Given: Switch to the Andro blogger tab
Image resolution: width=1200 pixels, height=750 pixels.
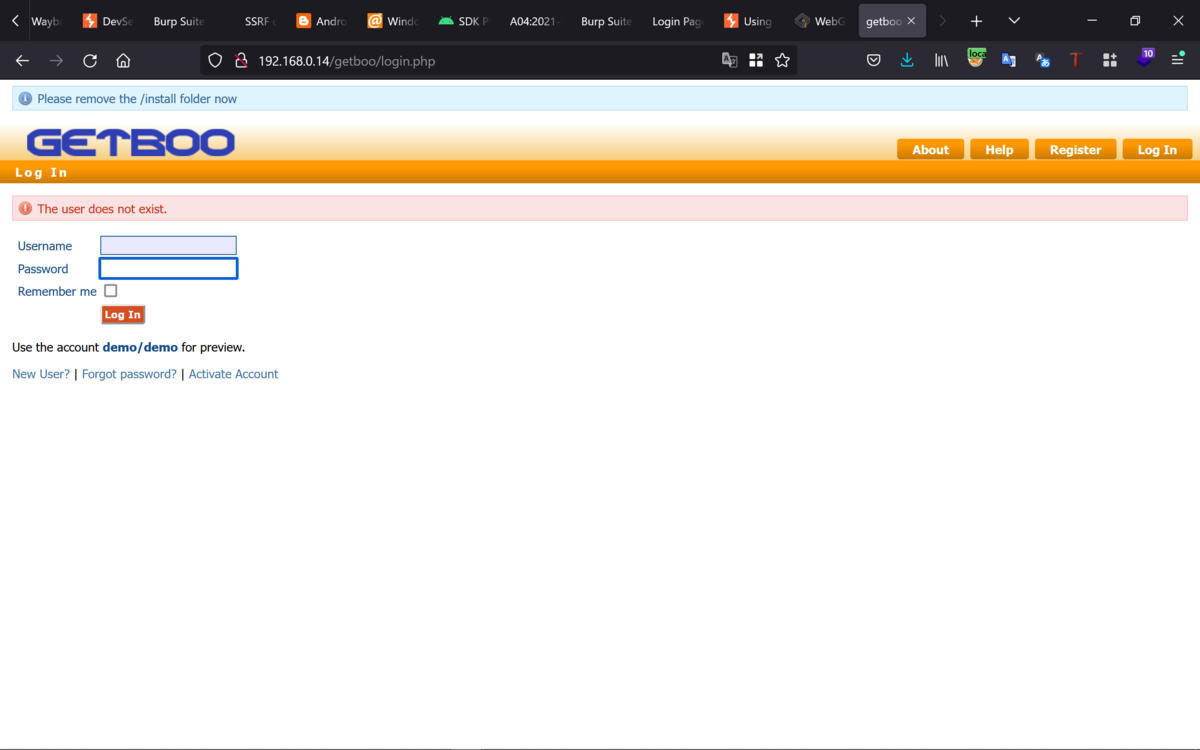Looking at the screenshot, I should click(x=322, y=21).
